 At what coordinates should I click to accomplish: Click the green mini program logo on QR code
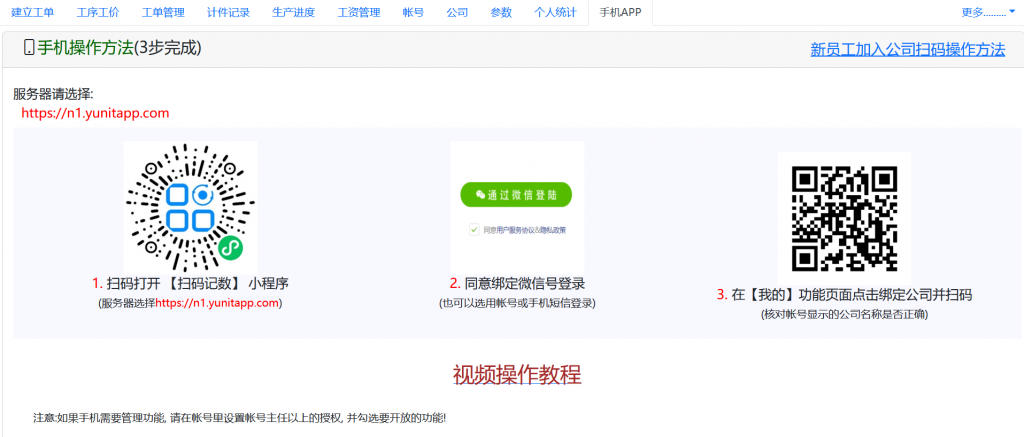[231, 248]
